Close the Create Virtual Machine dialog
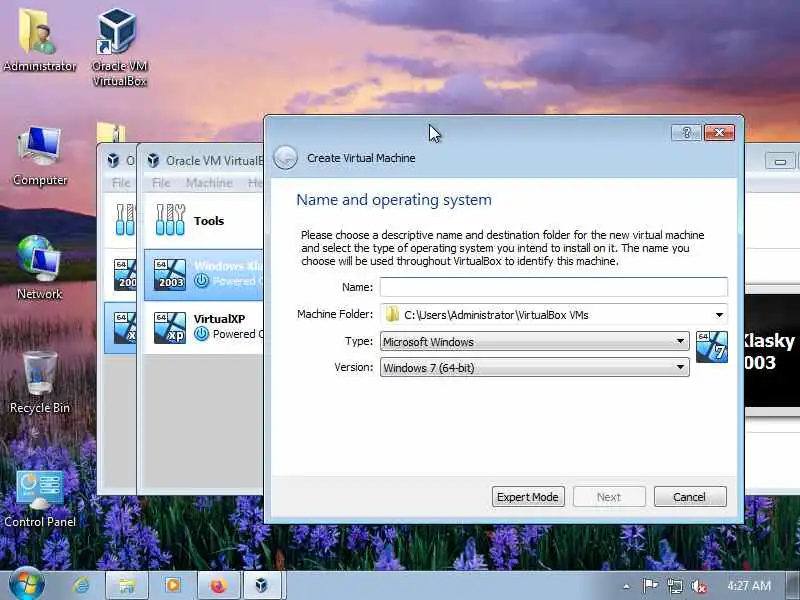800x600 pixels. [719, 133]
